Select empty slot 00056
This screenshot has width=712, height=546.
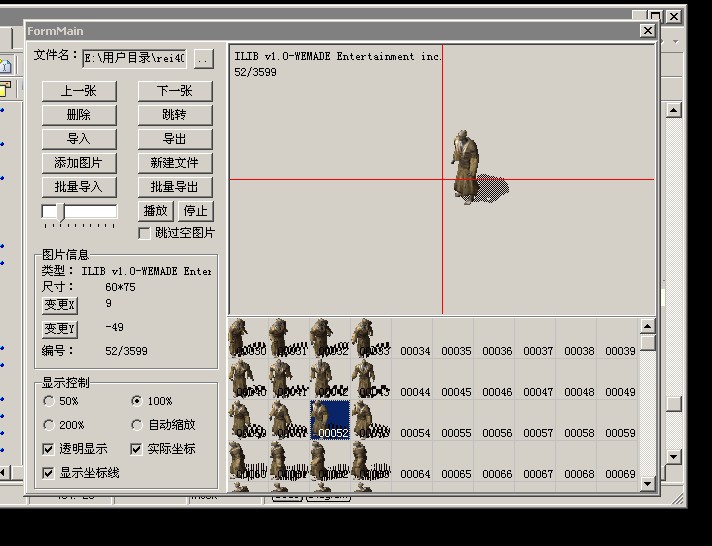click(494, 420)
